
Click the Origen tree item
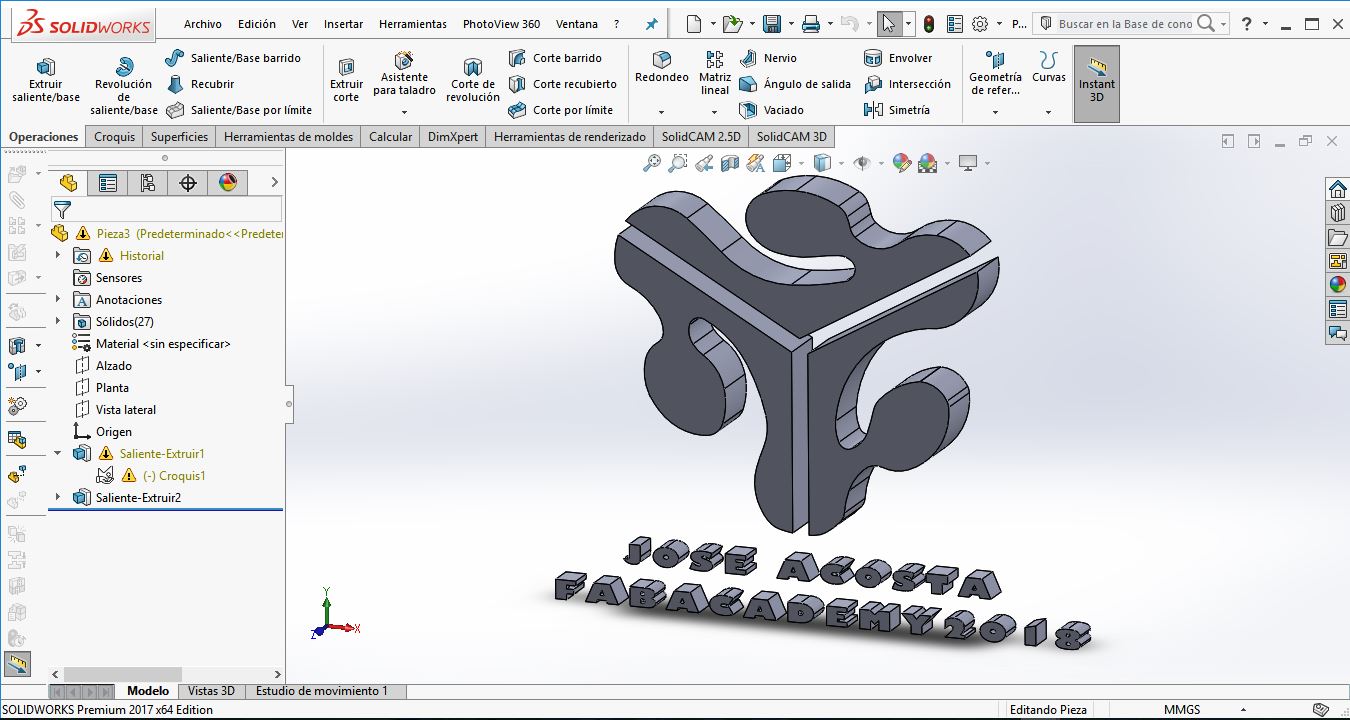(x=114, y=432)
